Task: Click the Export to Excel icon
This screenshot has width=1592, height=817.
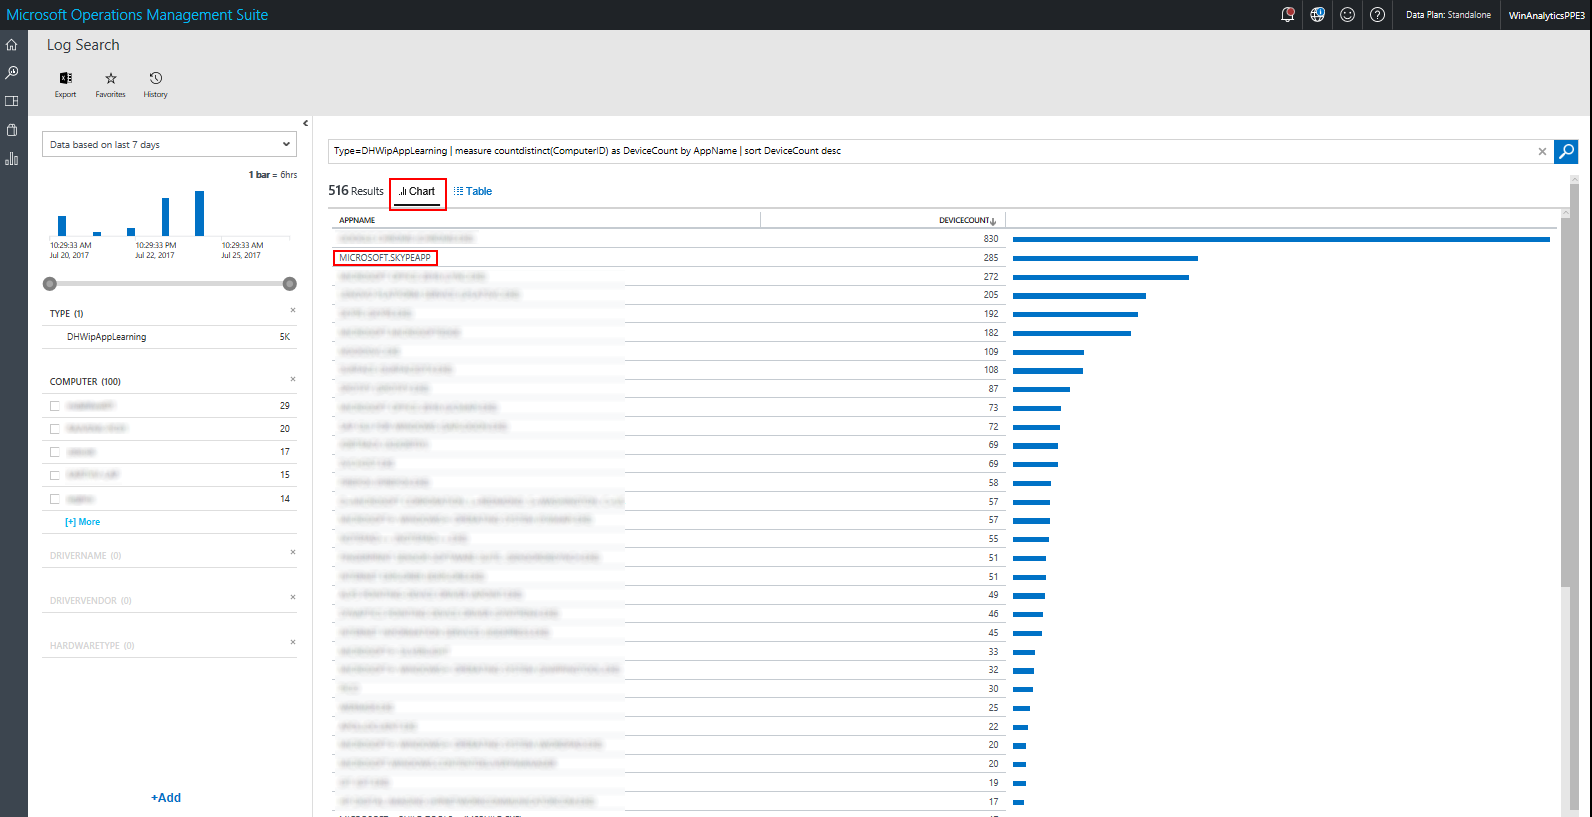Action: pyautogui.click(x=65, y=79)
